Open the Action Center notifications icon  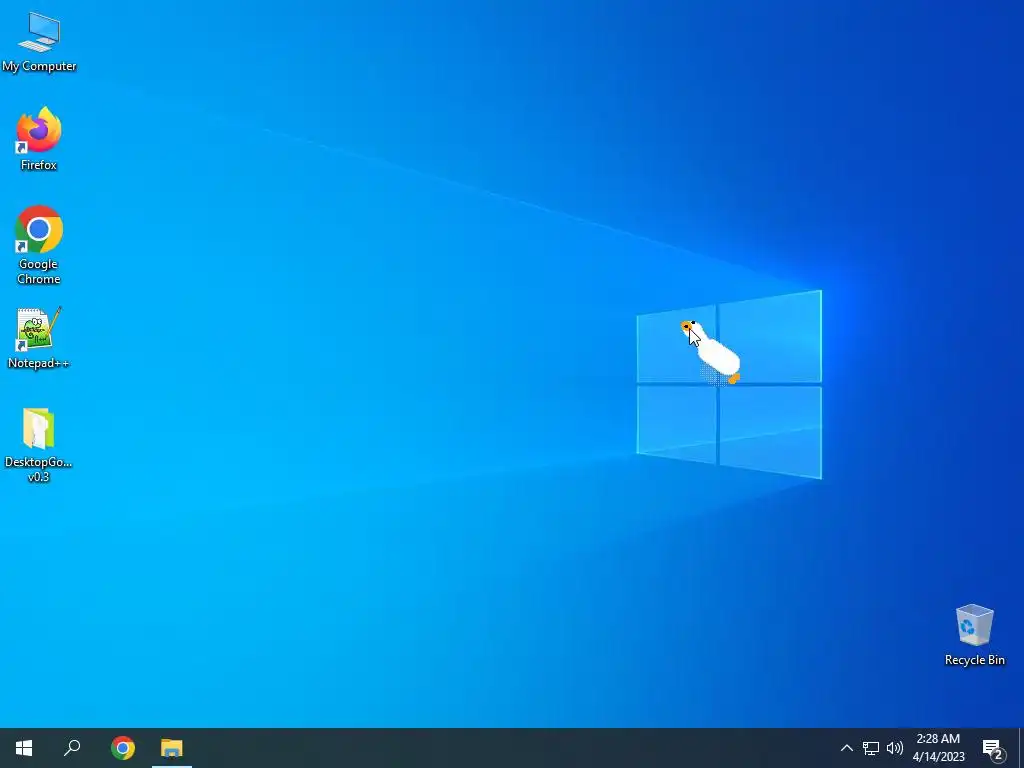[x=993, y=748]
